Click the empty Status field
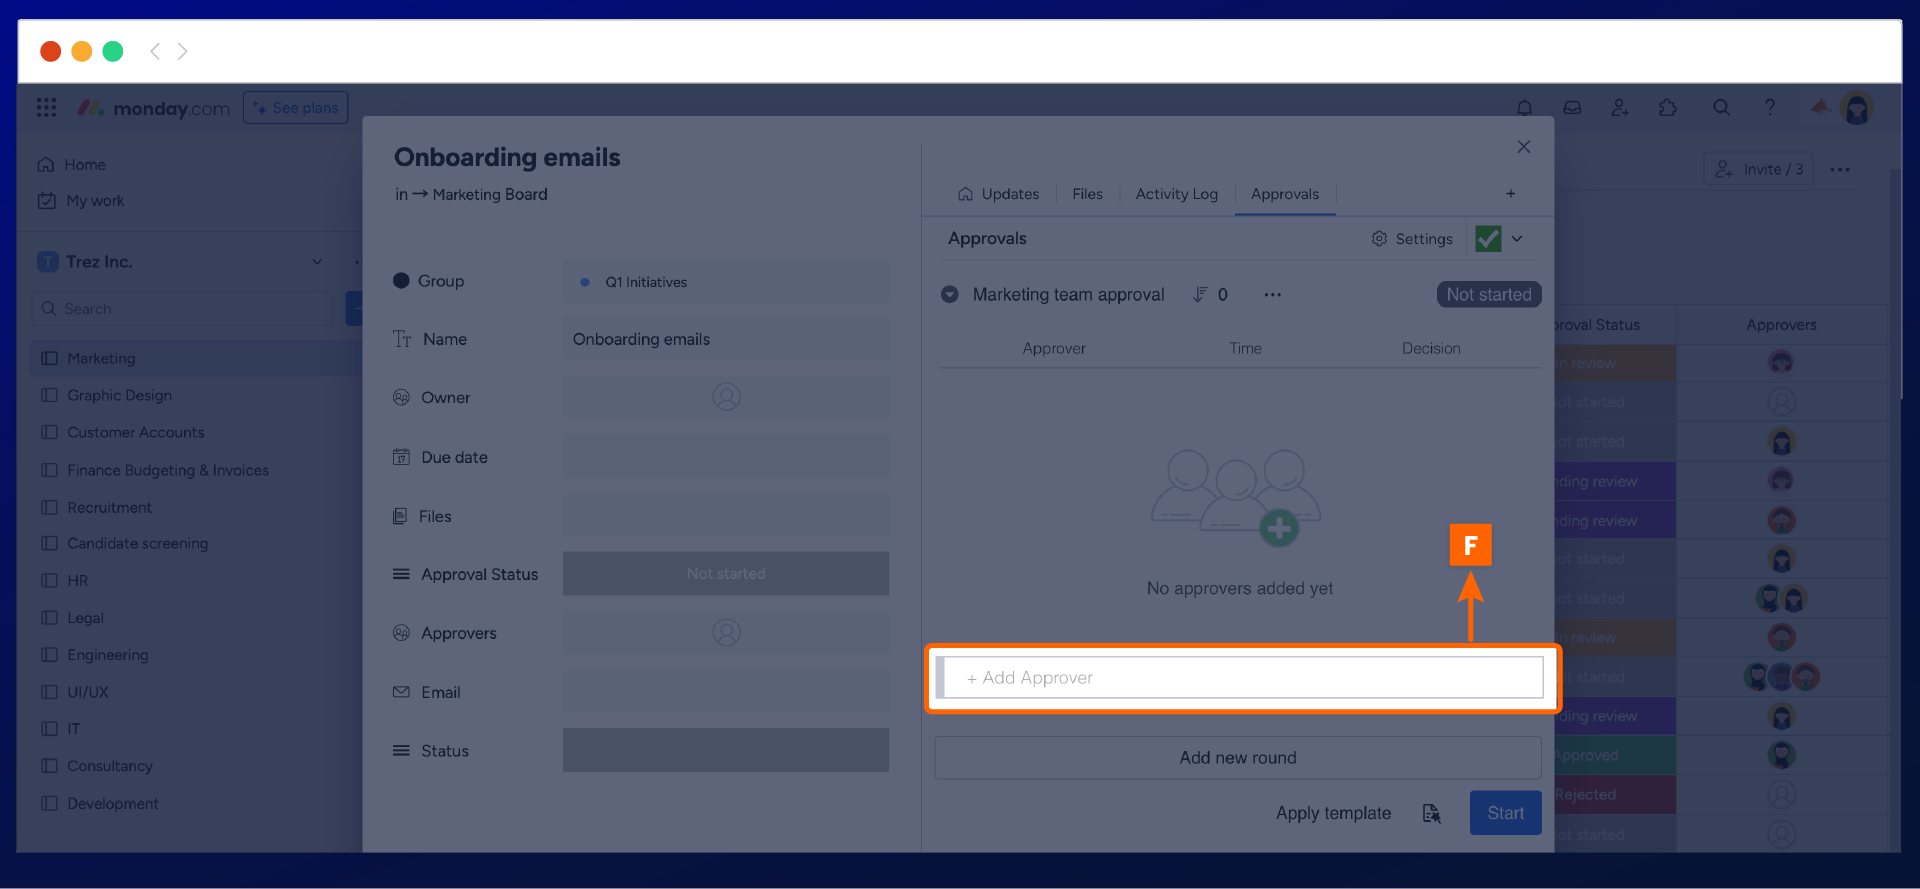The image size is (1920, 889). pyautogui.click(x=726, y=750)
